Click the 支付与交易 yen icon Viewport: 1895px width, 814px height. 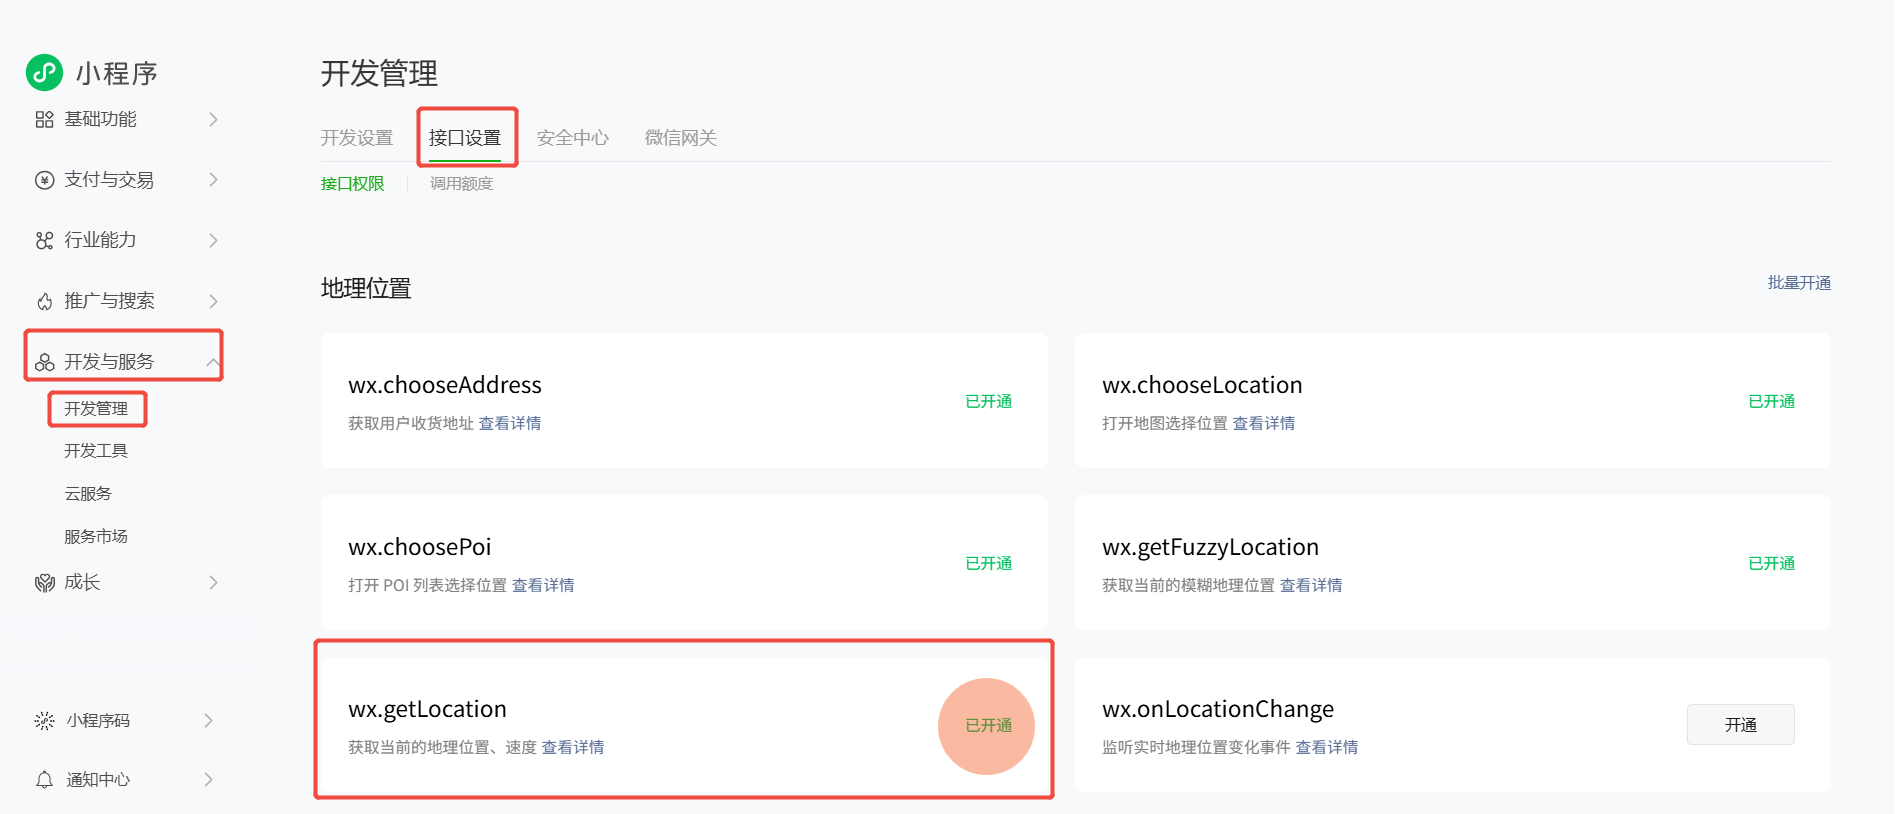point(44,180)
